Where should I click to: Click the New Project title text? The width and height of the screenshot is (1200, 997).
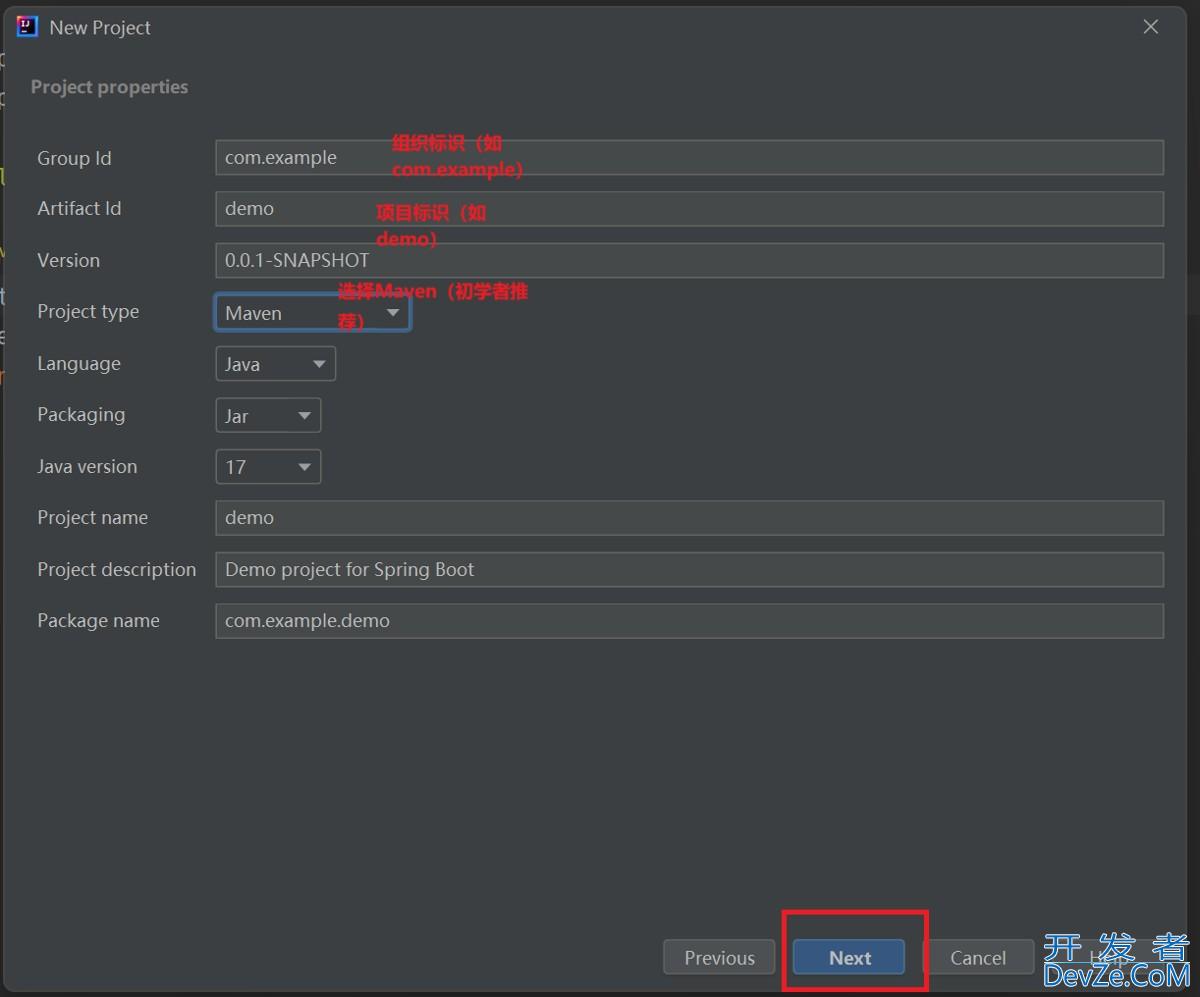pyautogui.click(x=100, y=28)
